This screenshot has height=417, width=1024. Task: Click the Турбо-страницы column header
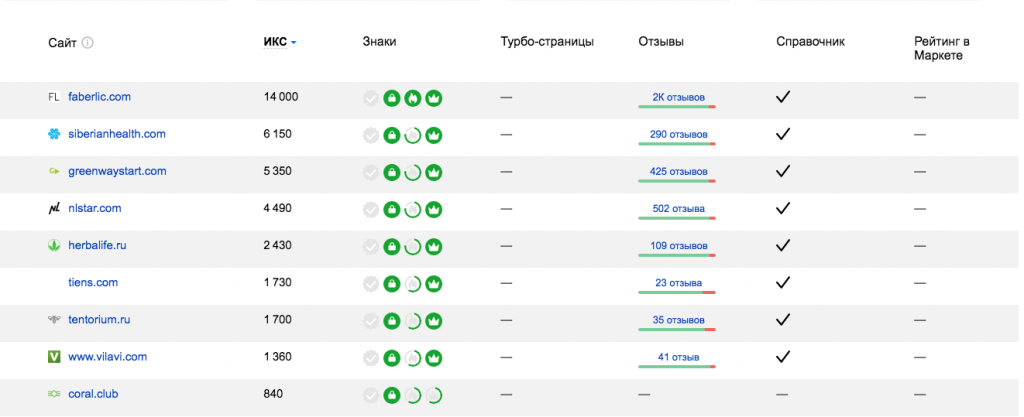click(x=547, y=42)
